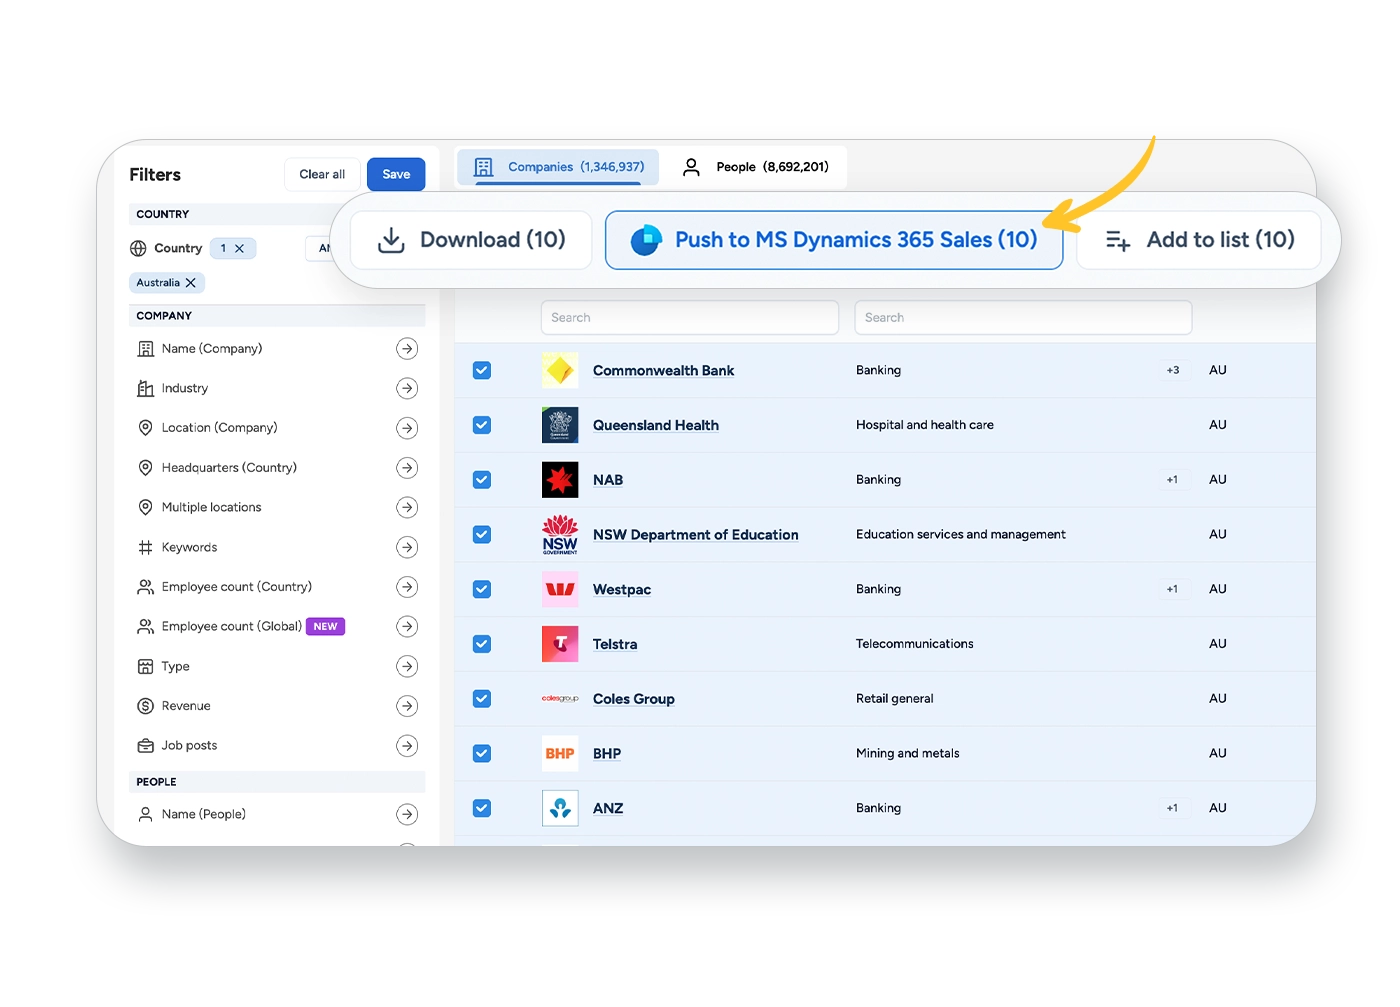This screenshot has width=1400, height=1007.
Task: Remove the Australia filter chip
Action: tap(191, 283)
